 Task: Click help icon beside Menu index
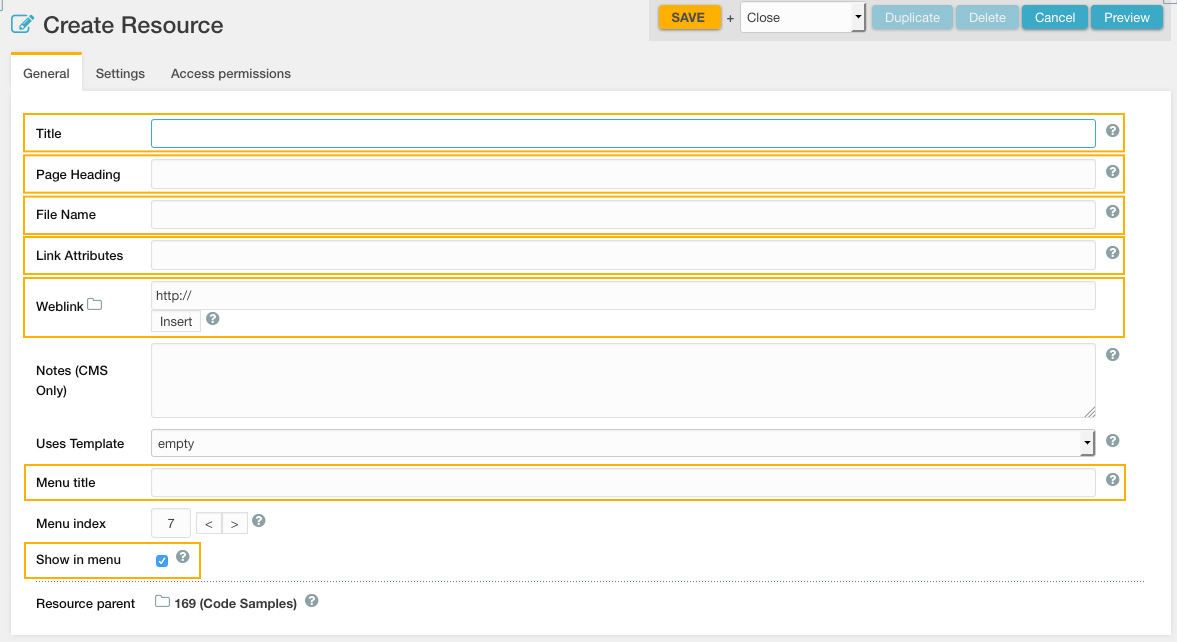(259, 521)
